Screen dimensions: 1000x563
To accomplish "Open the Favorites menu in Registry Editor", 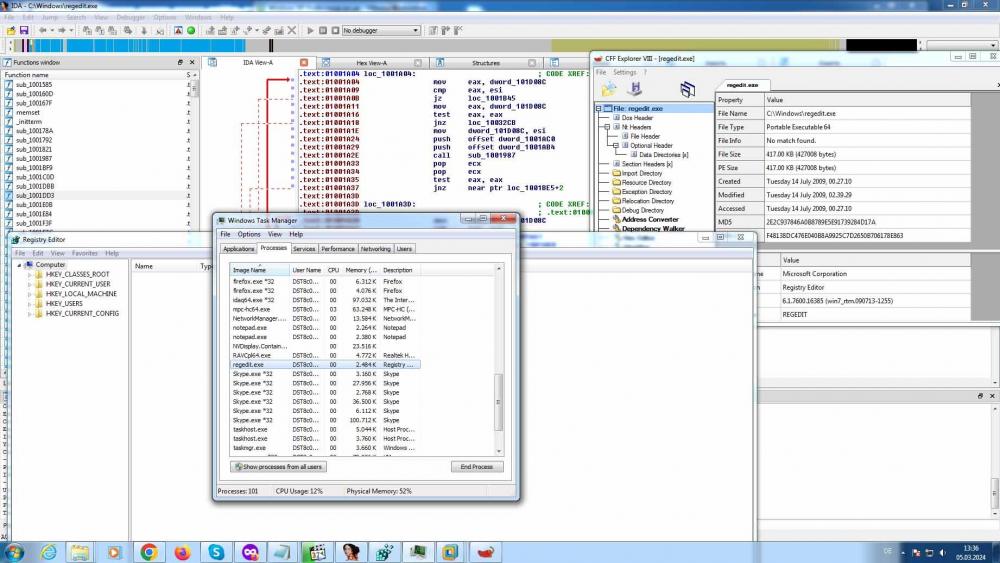I will (85, 253).
